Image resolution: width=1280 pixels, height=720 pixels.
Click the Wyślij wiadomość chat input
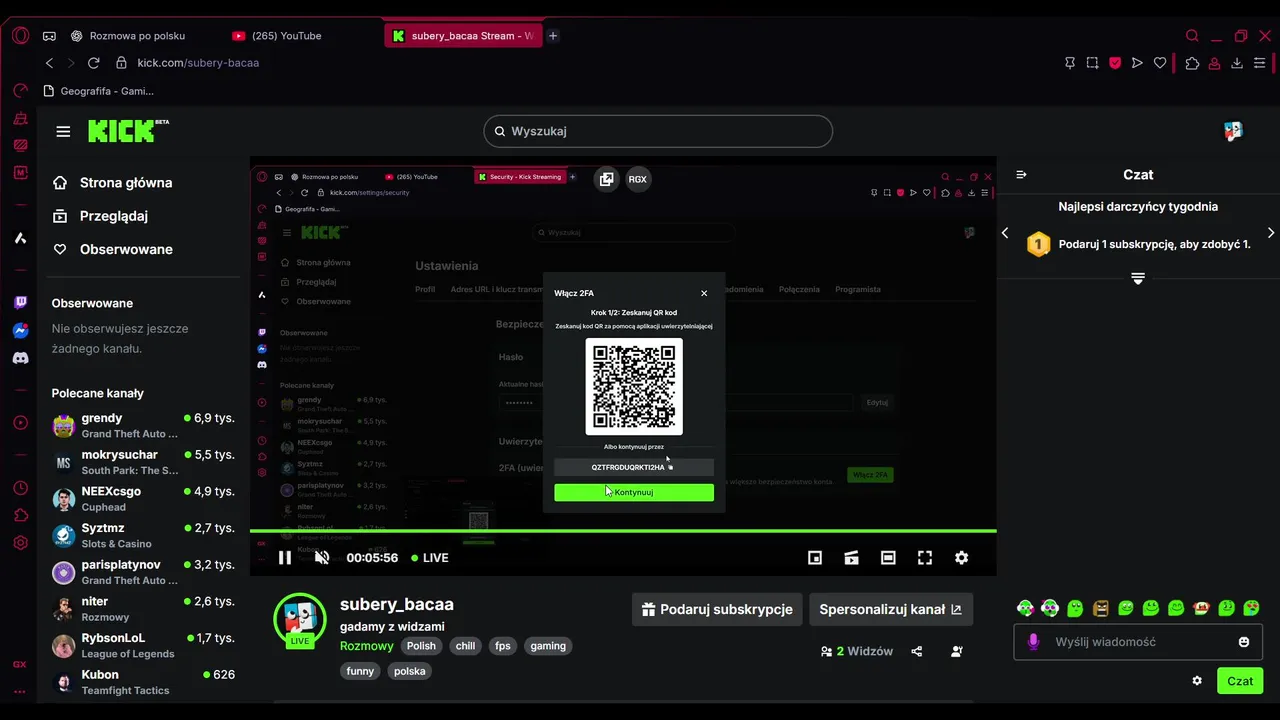click(1138, 642)
